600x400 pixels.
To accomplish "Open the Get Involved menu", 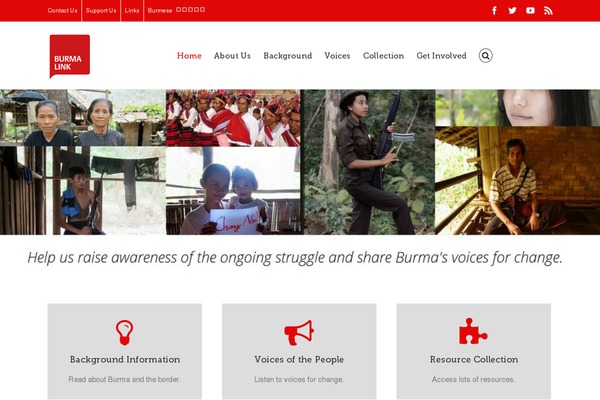I will click(442, 56).
